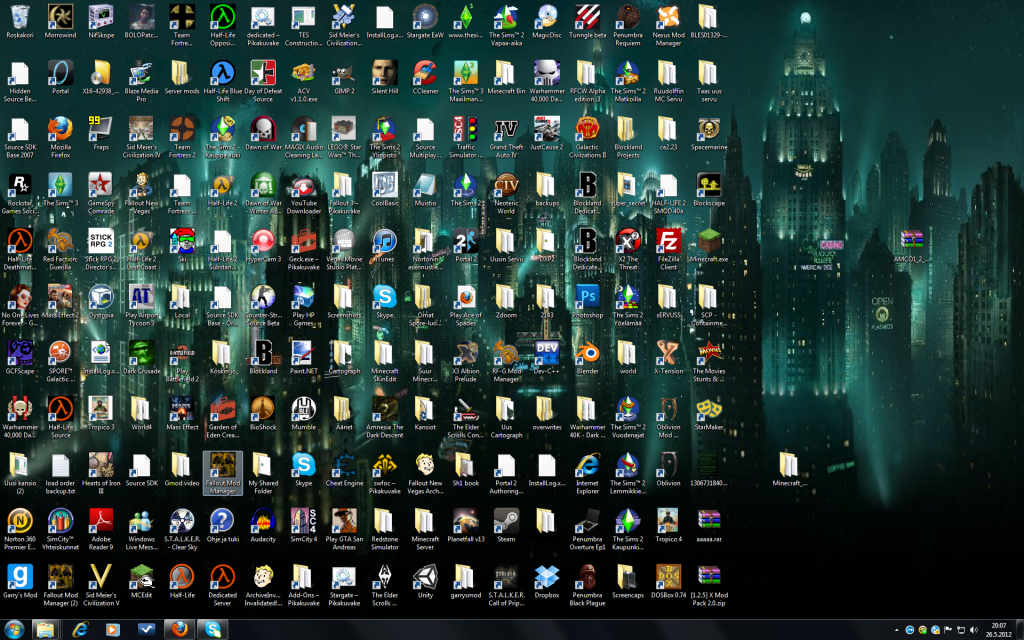Select the Photoshop shortcut

(586, 302)
